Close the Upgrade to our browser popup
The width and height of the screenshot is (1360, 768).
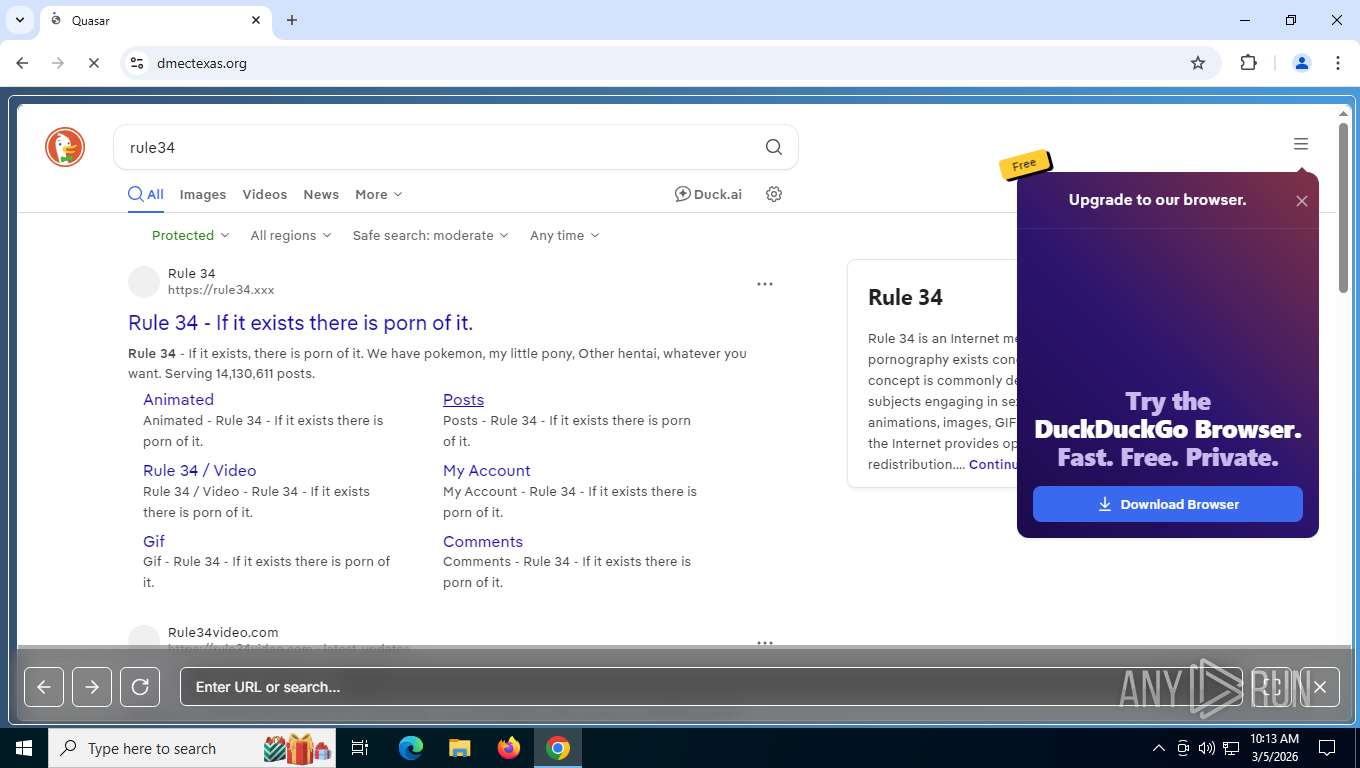1302,201
